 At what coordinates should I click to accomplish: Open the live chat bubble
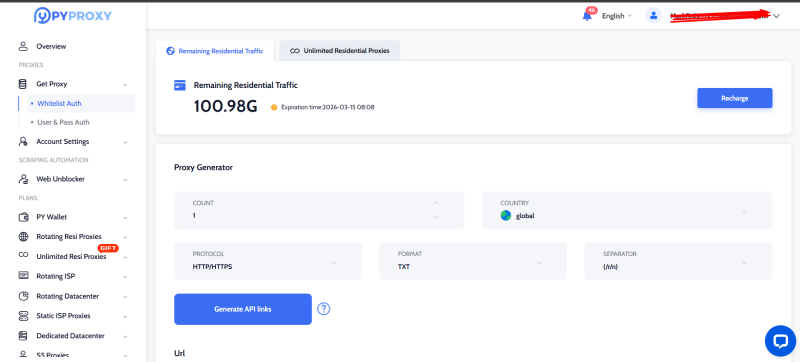point(780,341)
